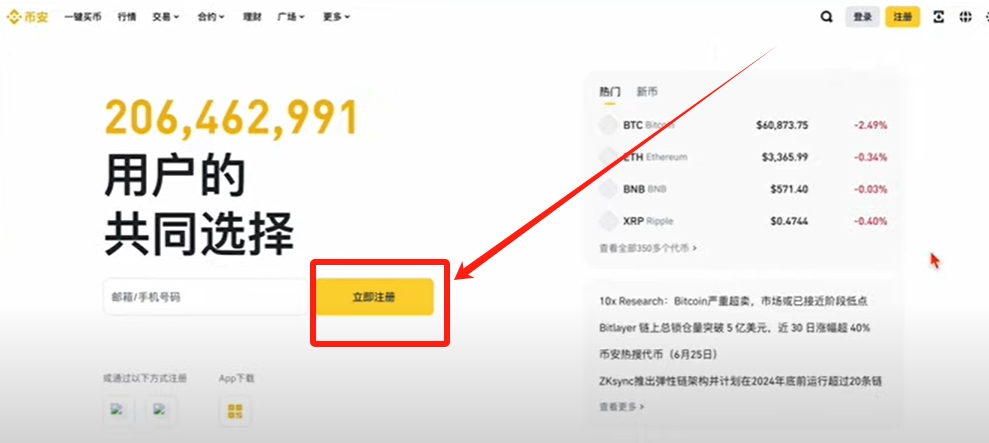
Task: Click the App download QR icon
Action: tap(235, 411)
